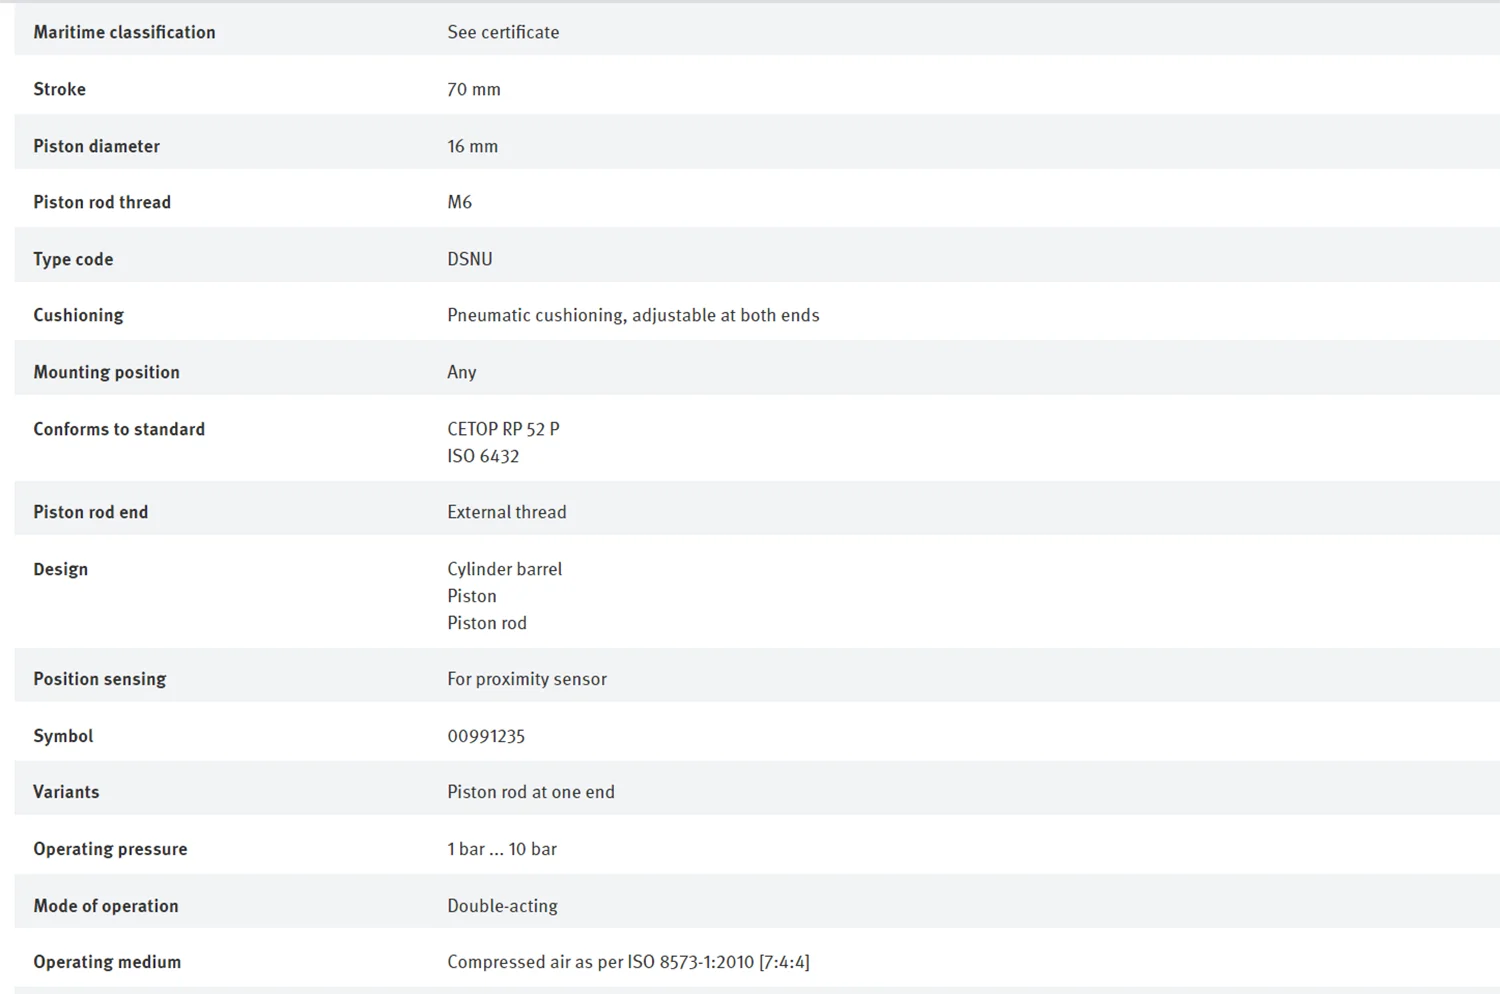The image size is (1500, 994).
Task: Click the Maritime classification label
Action: click(x=124, y=32)
